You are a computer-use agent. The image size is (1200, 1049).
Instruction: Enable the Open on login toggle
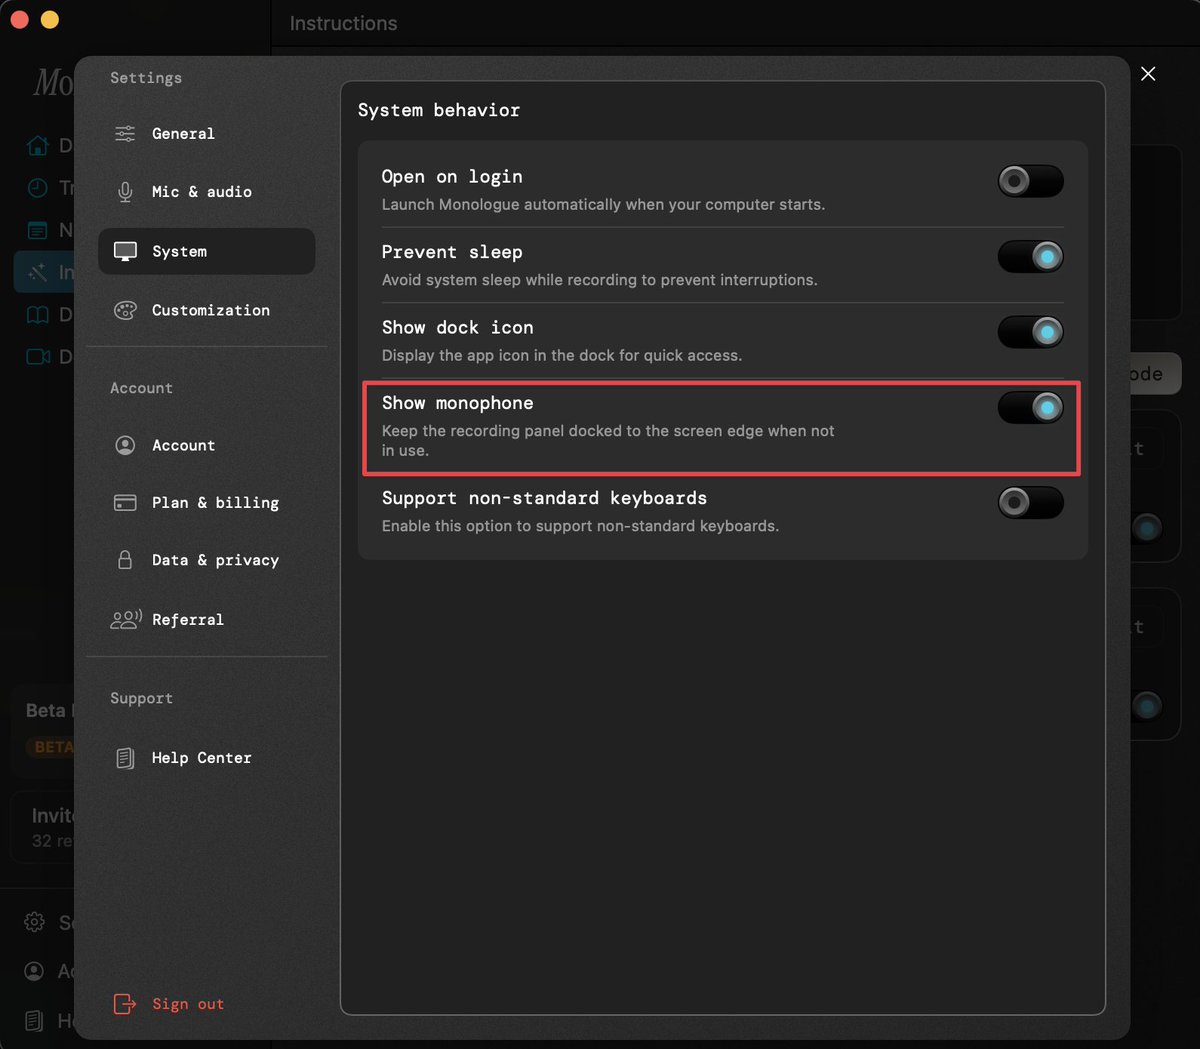pos(1030,181)
